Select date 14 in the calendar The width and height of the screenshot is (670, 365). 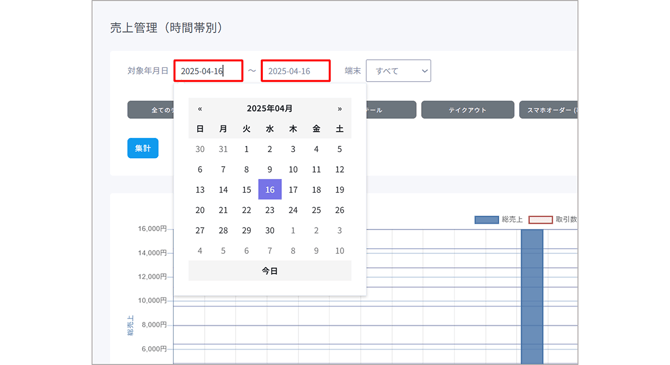pyautogui.click(x=223, y=190)
